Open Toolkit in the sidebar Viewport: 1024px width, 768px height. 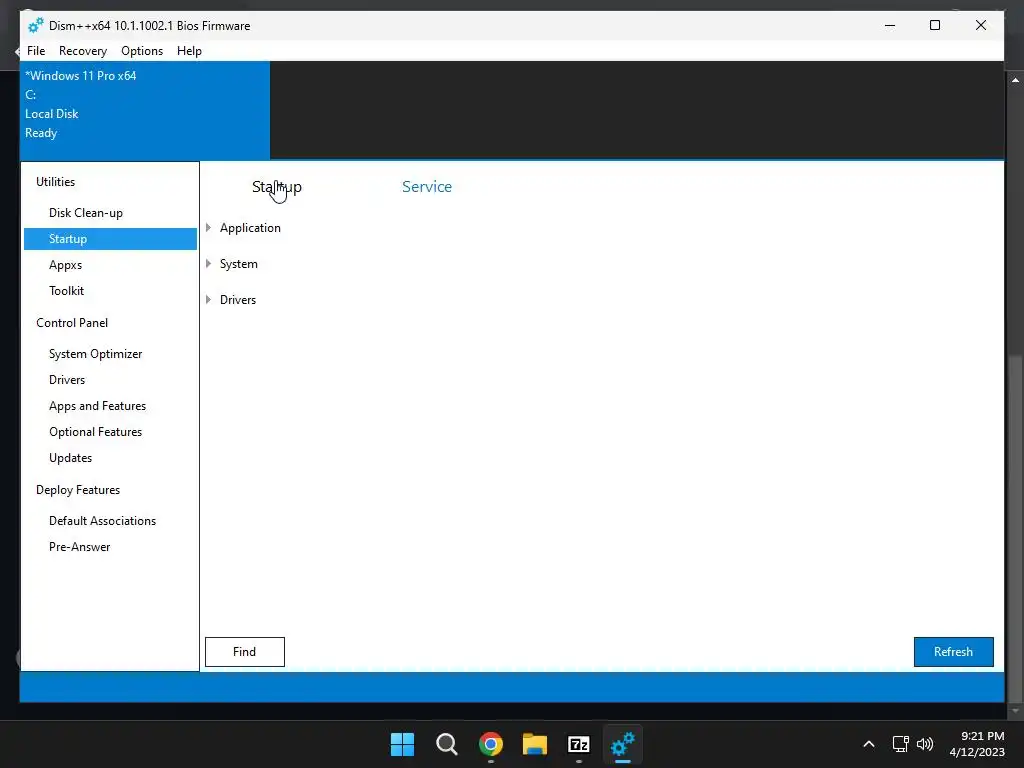(67, 291)
